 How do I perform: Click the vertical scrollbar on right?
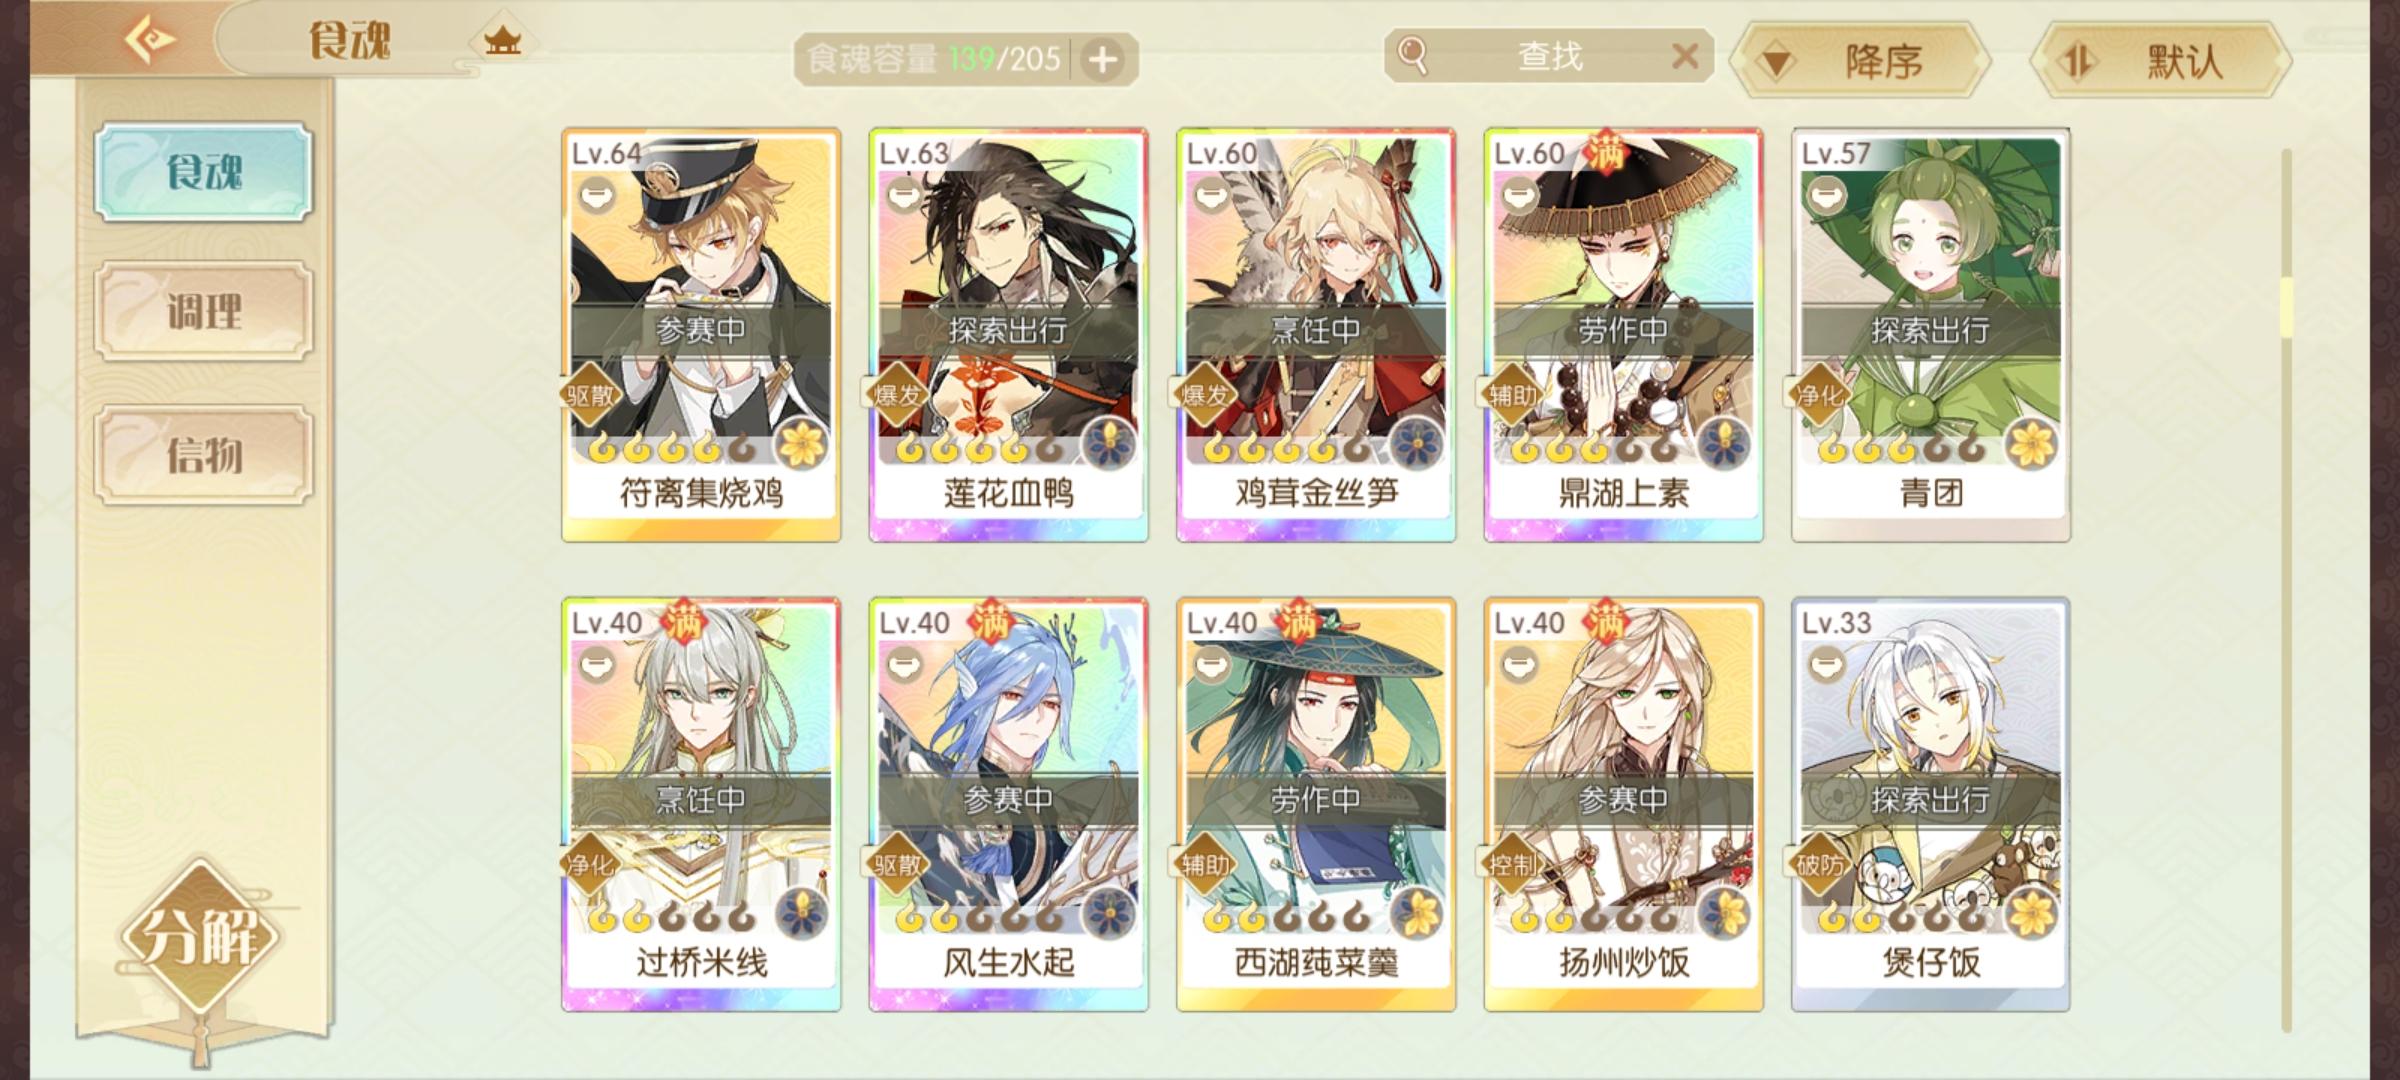[2286, 590]
